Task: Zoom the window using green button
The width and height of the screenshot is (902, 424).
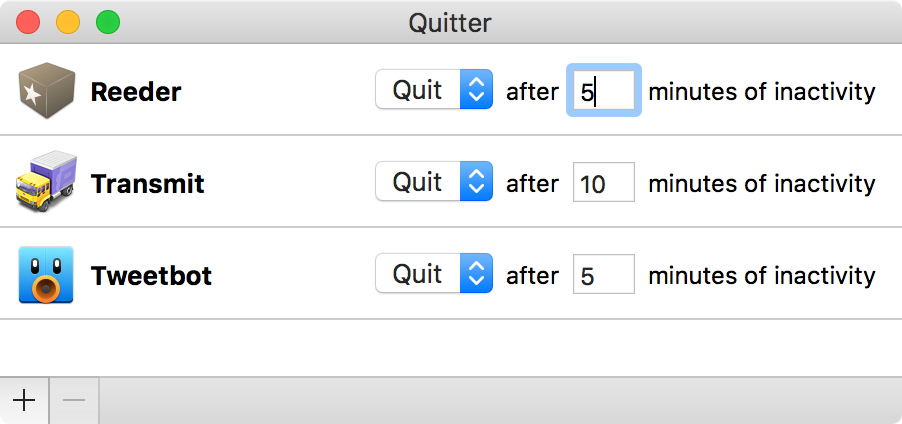Action: pyautogui.click(x=108, y=22)
